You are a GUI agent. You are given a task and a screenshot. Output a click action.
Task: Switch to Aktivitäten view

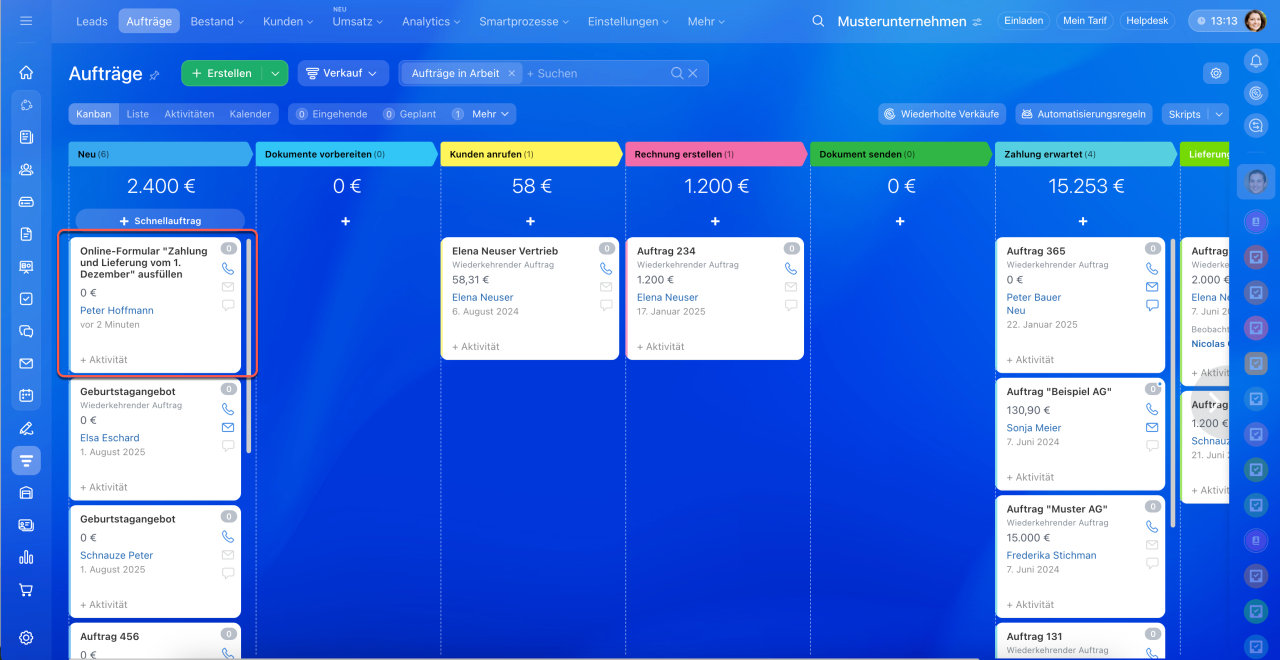pyautogui.click(x=189, y=114)
